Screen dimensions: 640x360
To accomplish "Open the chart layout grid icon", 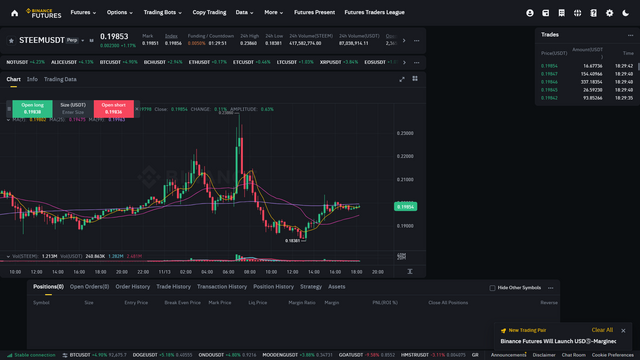I will [x=415, y=79].
